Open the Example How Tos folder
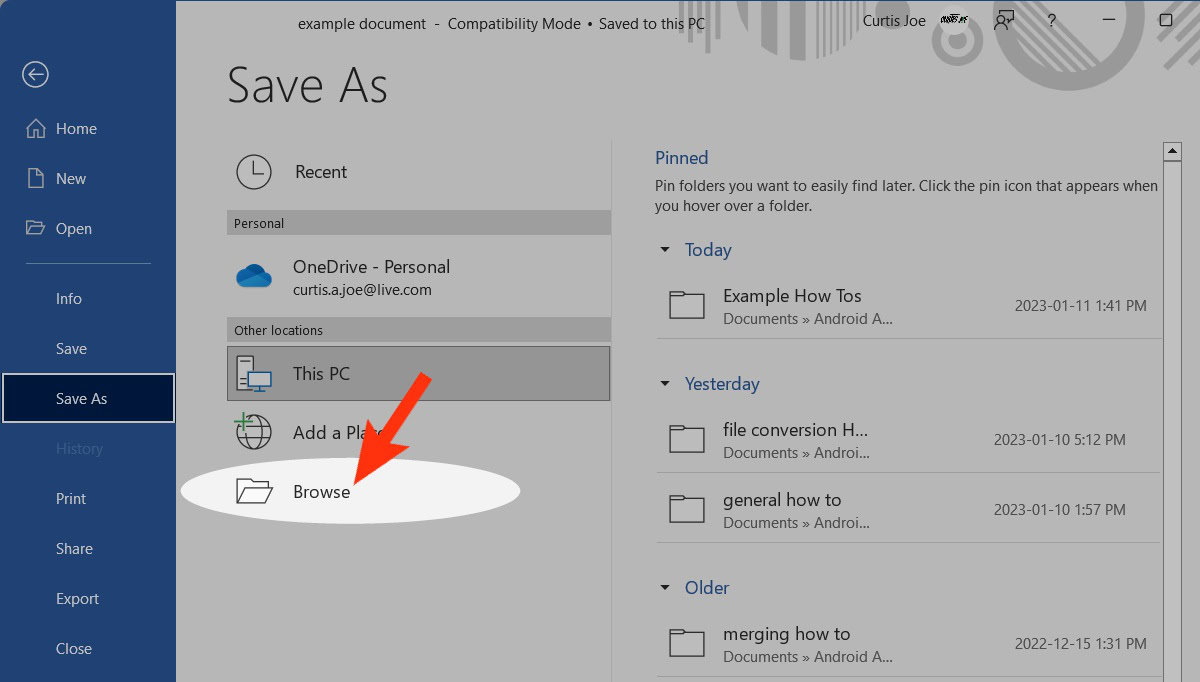The height and width of the screenshot is (682, 1200). 792,296
